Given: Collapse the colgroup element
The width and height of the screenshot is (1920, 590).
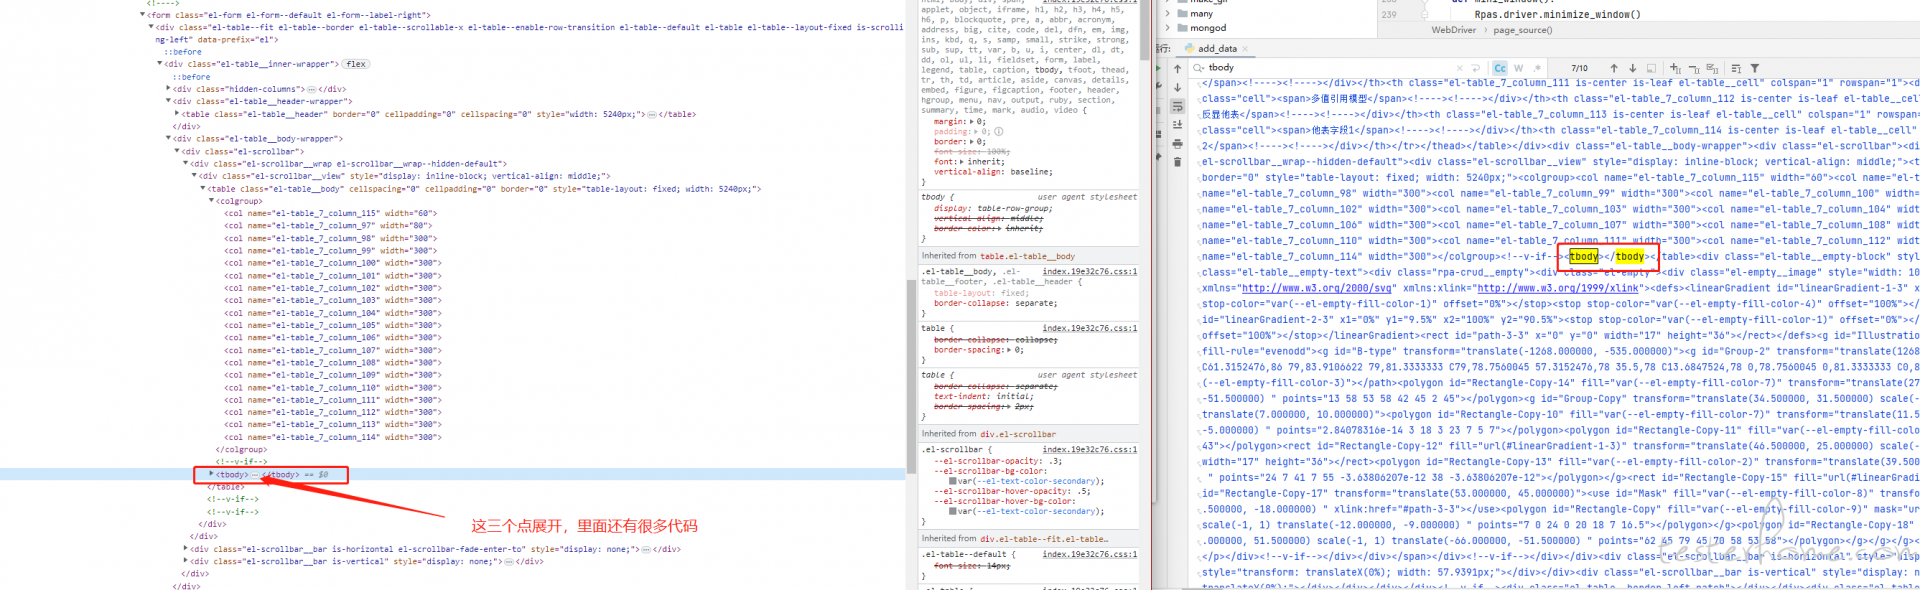Looking at the screenshot, I should 211,201.
